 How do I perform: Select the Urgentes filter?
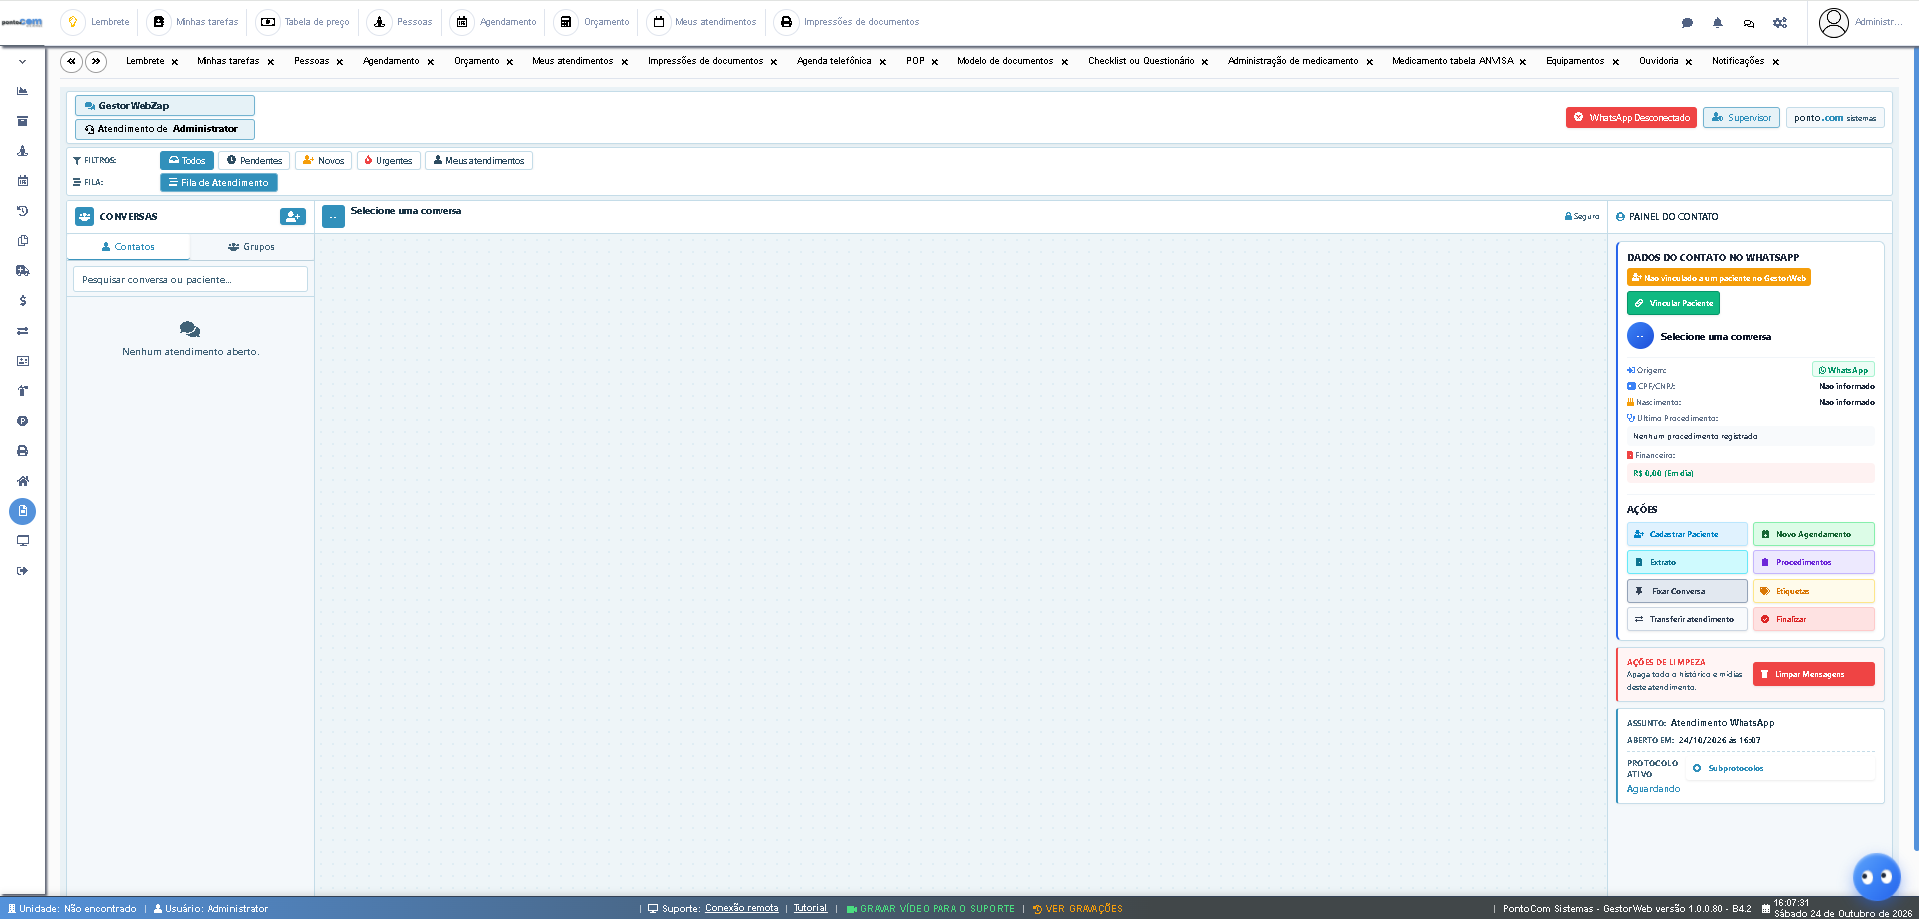pyautogui.click(x=388, y=160)
